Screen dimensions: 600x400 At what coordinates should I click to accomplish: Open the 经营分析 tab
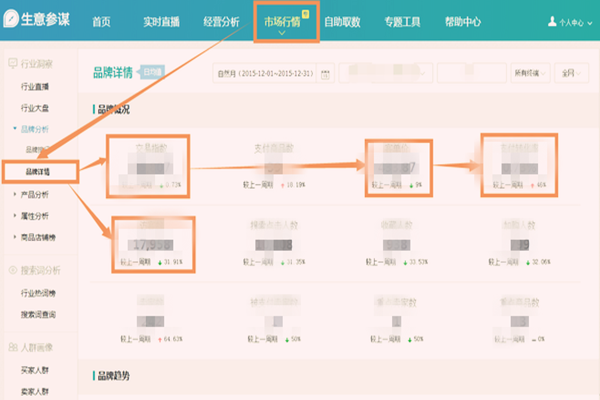[x=221, y=22]
